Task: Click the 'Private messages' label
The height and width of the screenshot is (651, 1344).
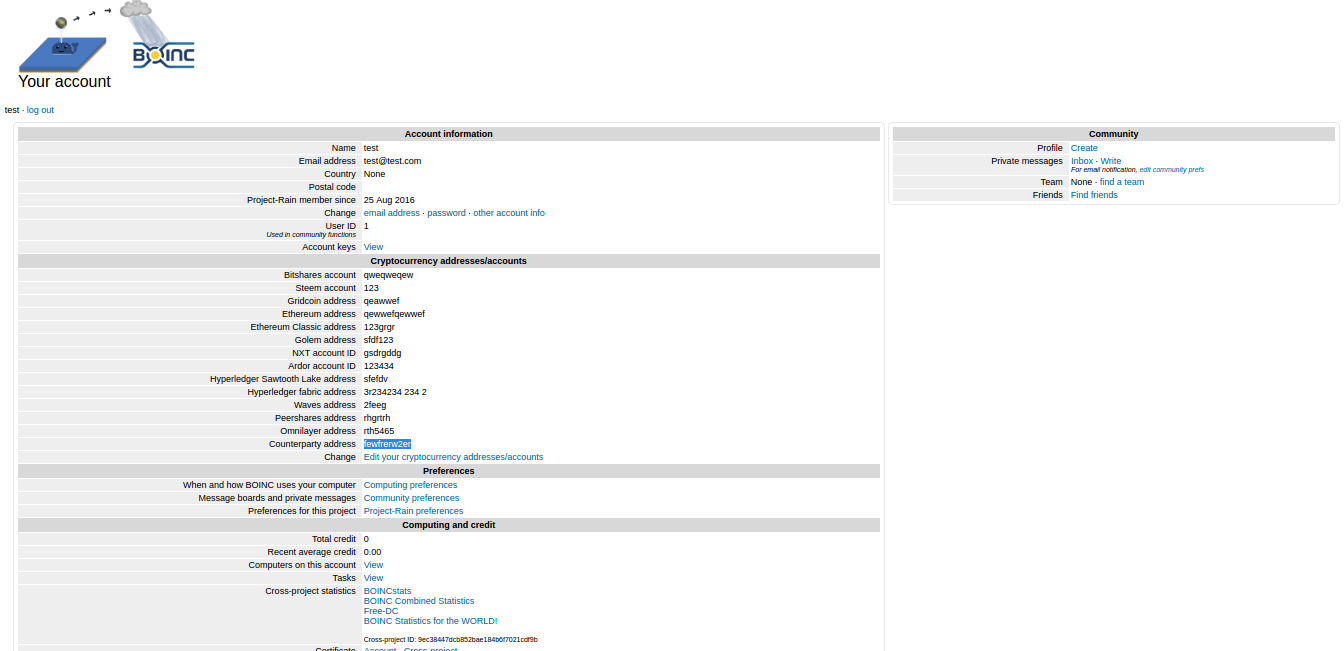Action: [x=1027, y=161]
